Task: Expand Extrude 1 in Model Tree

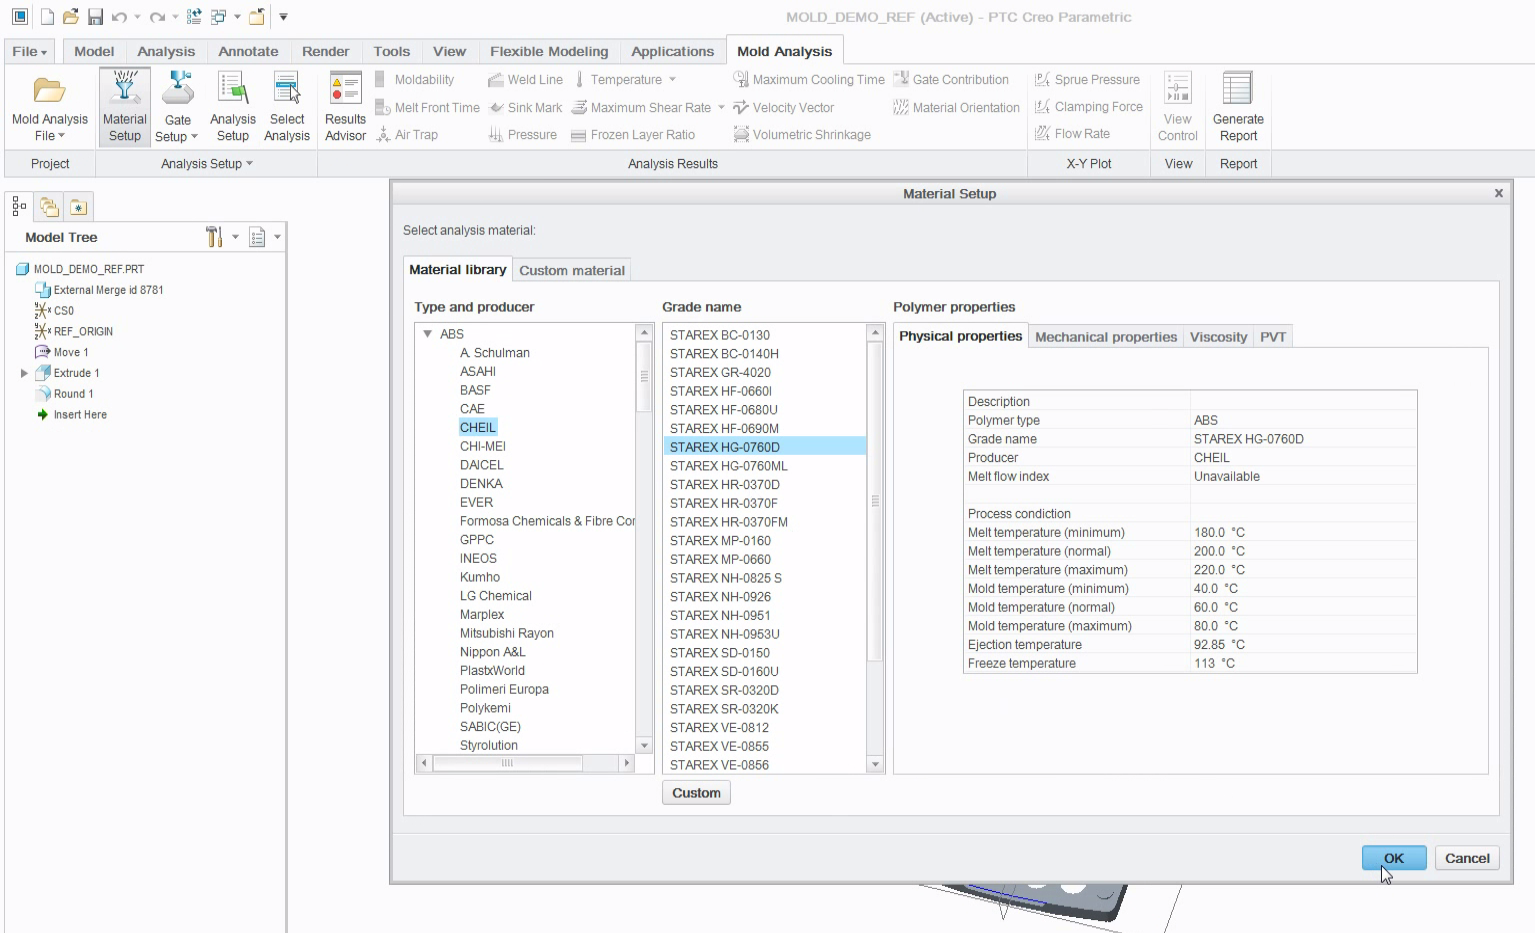Action: pyautogui.click(x=24, y=373)
